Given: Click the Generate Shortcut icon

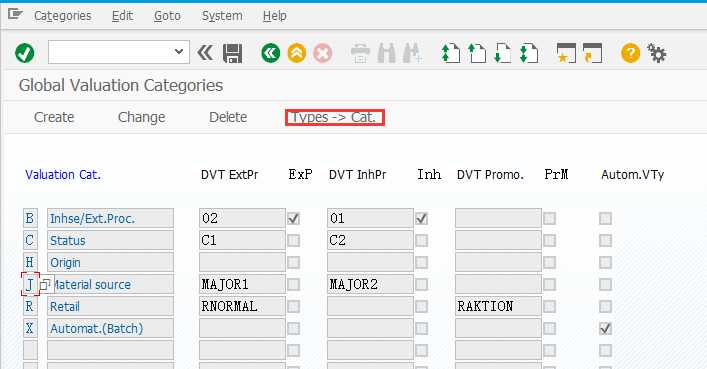Looking at the screenshot, I should 592,53.
